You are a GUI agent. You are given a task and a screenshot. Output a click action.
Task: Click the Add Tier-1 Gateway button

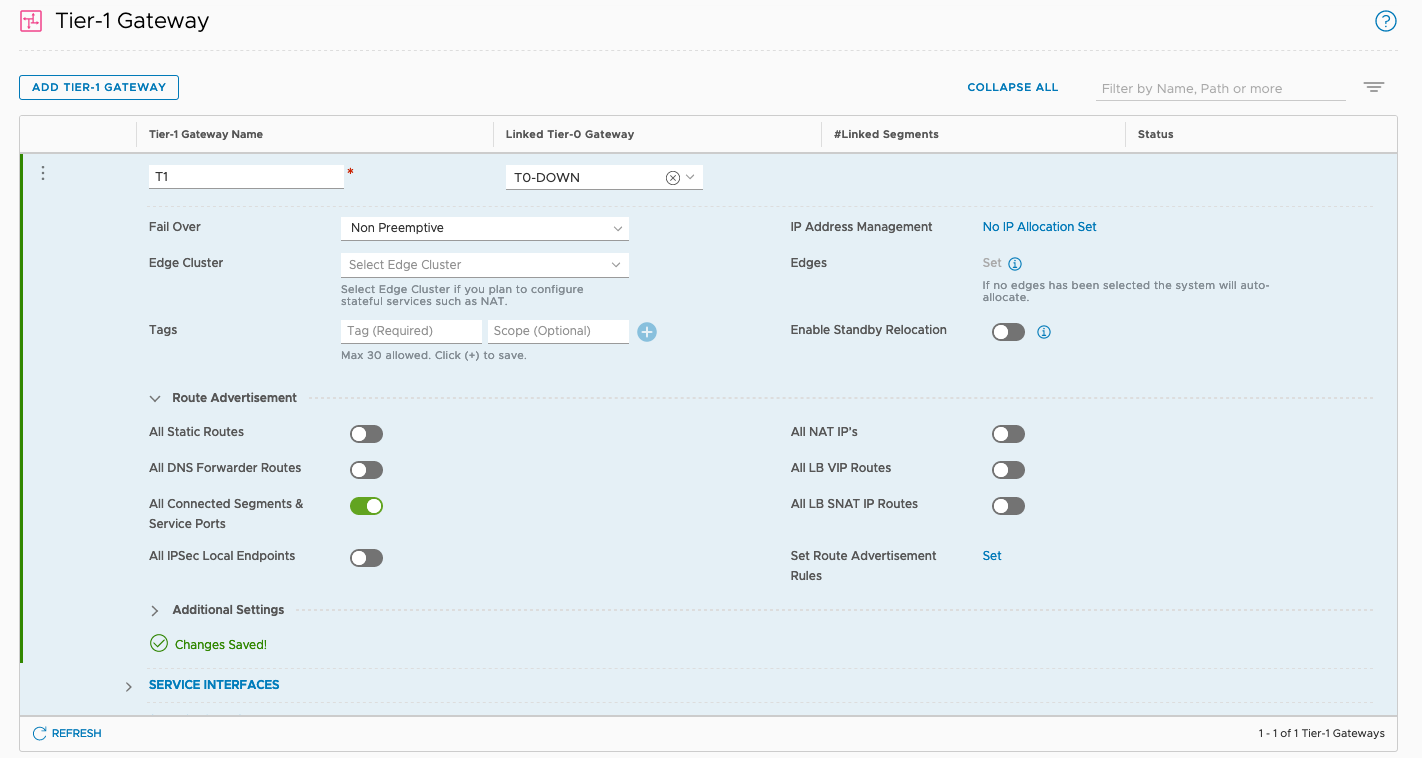99,87
